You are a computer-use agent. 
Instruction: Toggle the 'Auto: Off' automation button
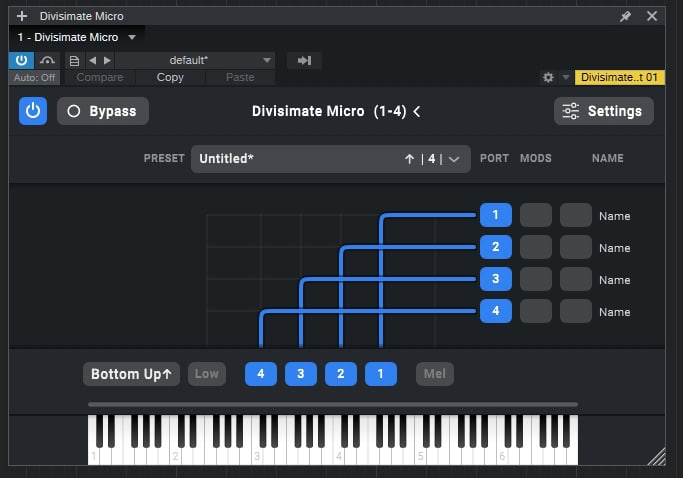pos(34,78)
